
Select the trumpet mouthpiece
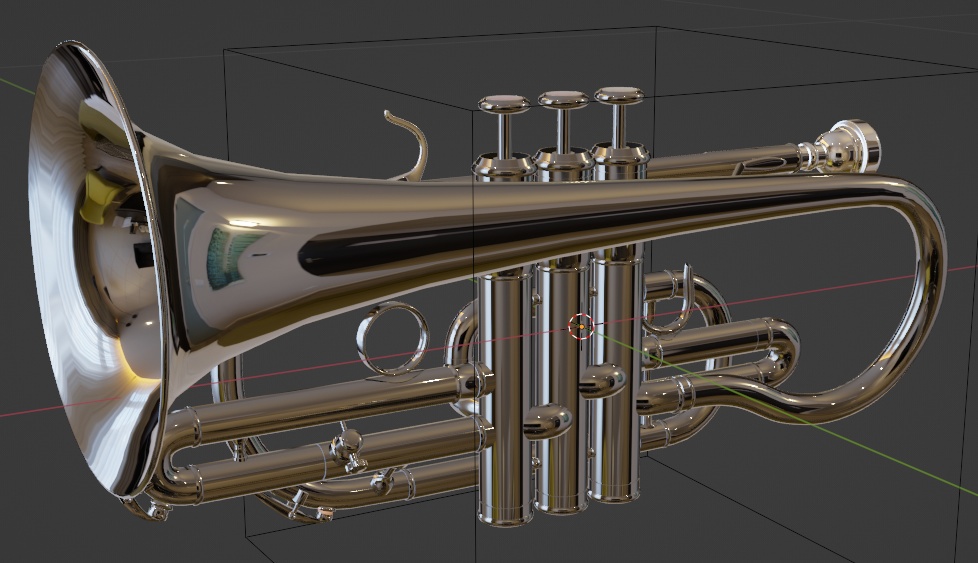(841, 149)
